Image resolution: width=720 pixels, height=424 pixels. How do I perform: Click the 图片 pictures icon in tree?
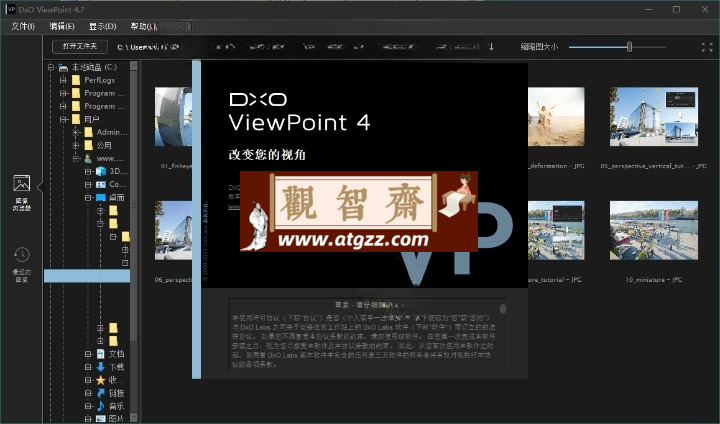(101, 419)
